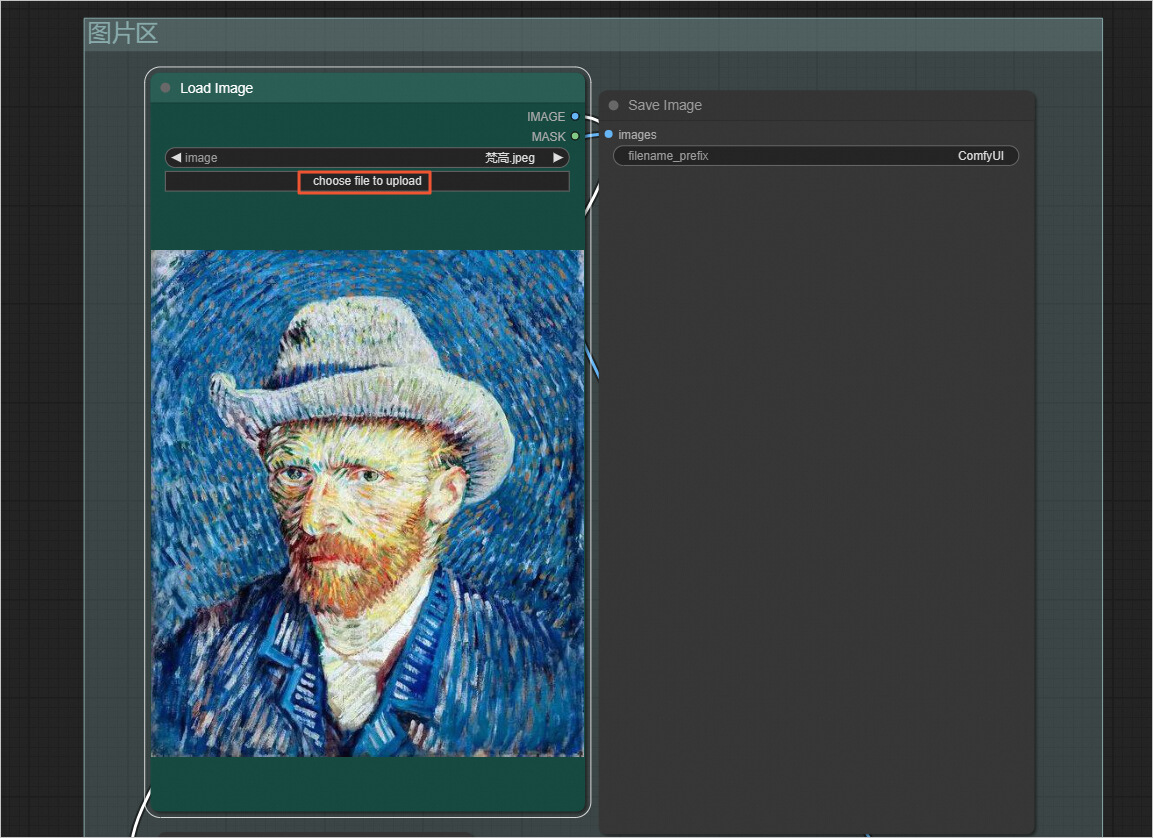Click the Van Gogh portrait preview
The width and height of the screenshot is (1153, 838).
(x=367, y=502)
